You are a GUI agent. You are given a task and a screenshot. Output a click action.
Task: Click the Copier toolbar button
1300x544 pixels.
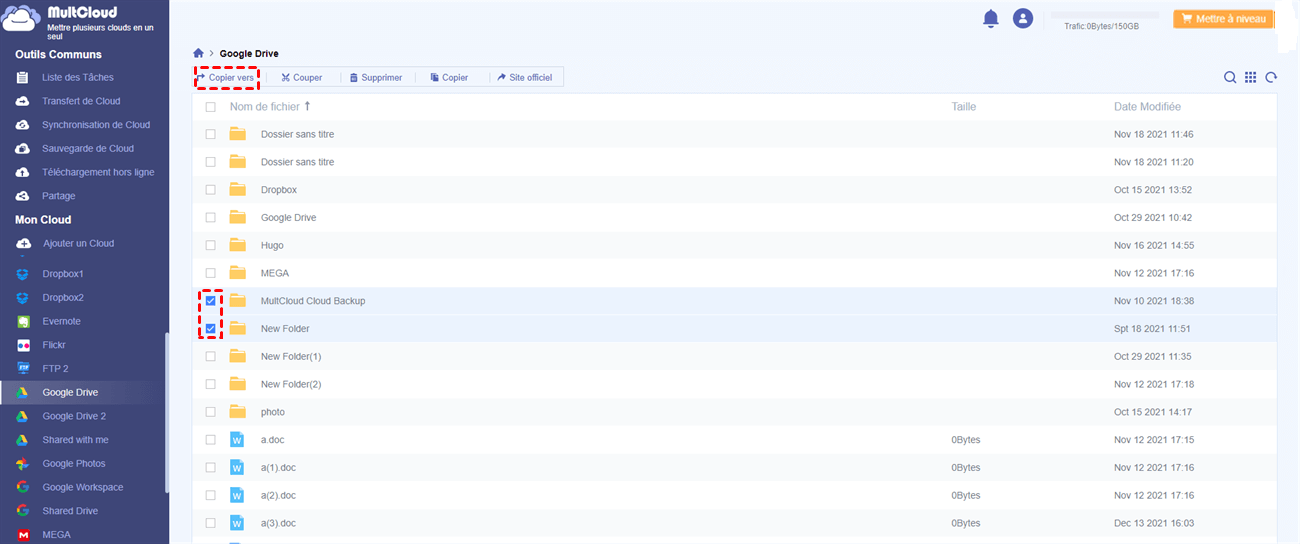tap(449, 77)
